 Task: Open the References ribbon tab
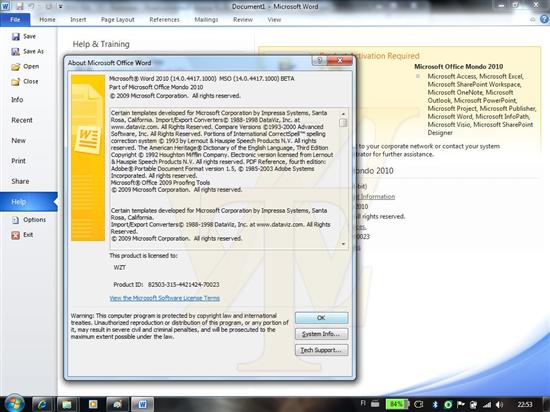click(x=164, y=20)
